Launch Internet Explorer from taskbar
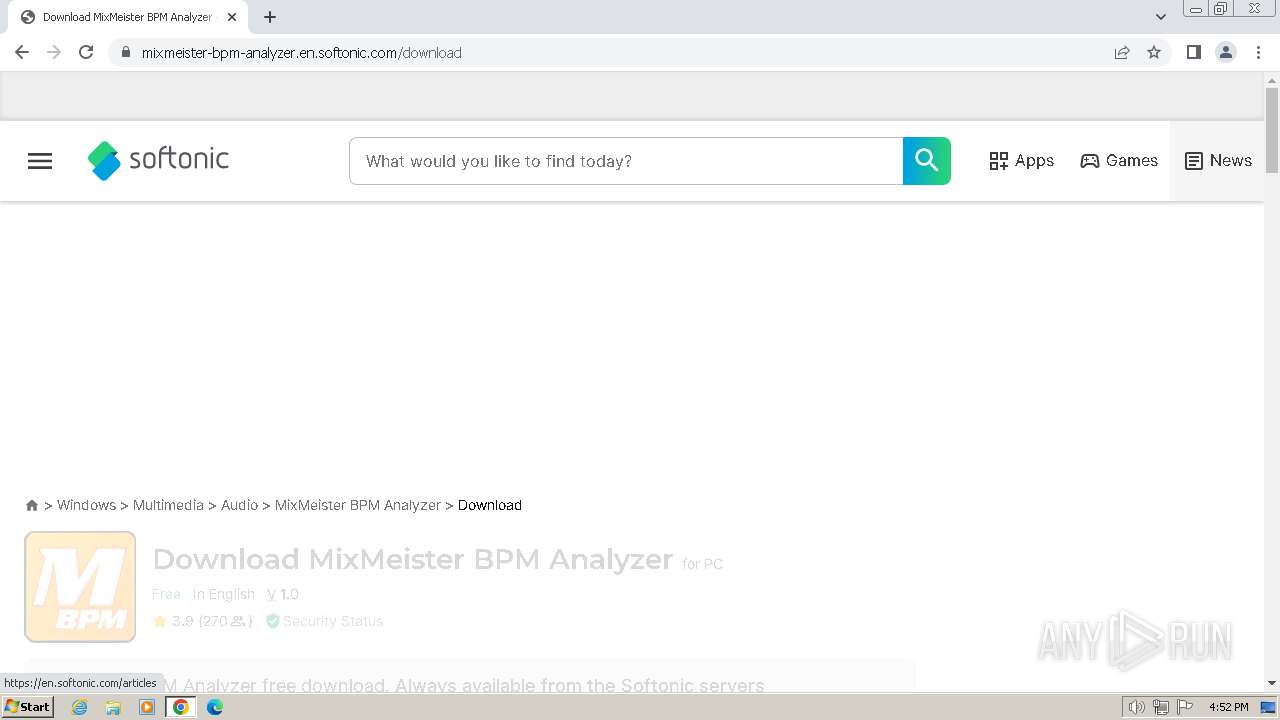 80,707
